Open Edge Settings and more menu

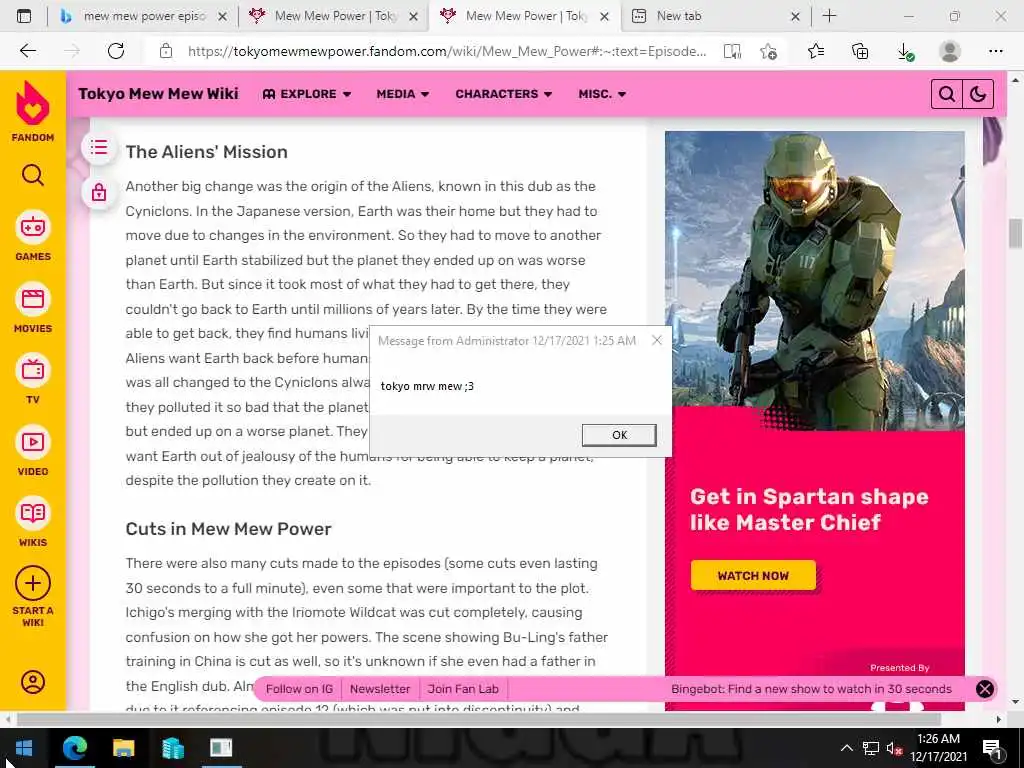point(995,51)
